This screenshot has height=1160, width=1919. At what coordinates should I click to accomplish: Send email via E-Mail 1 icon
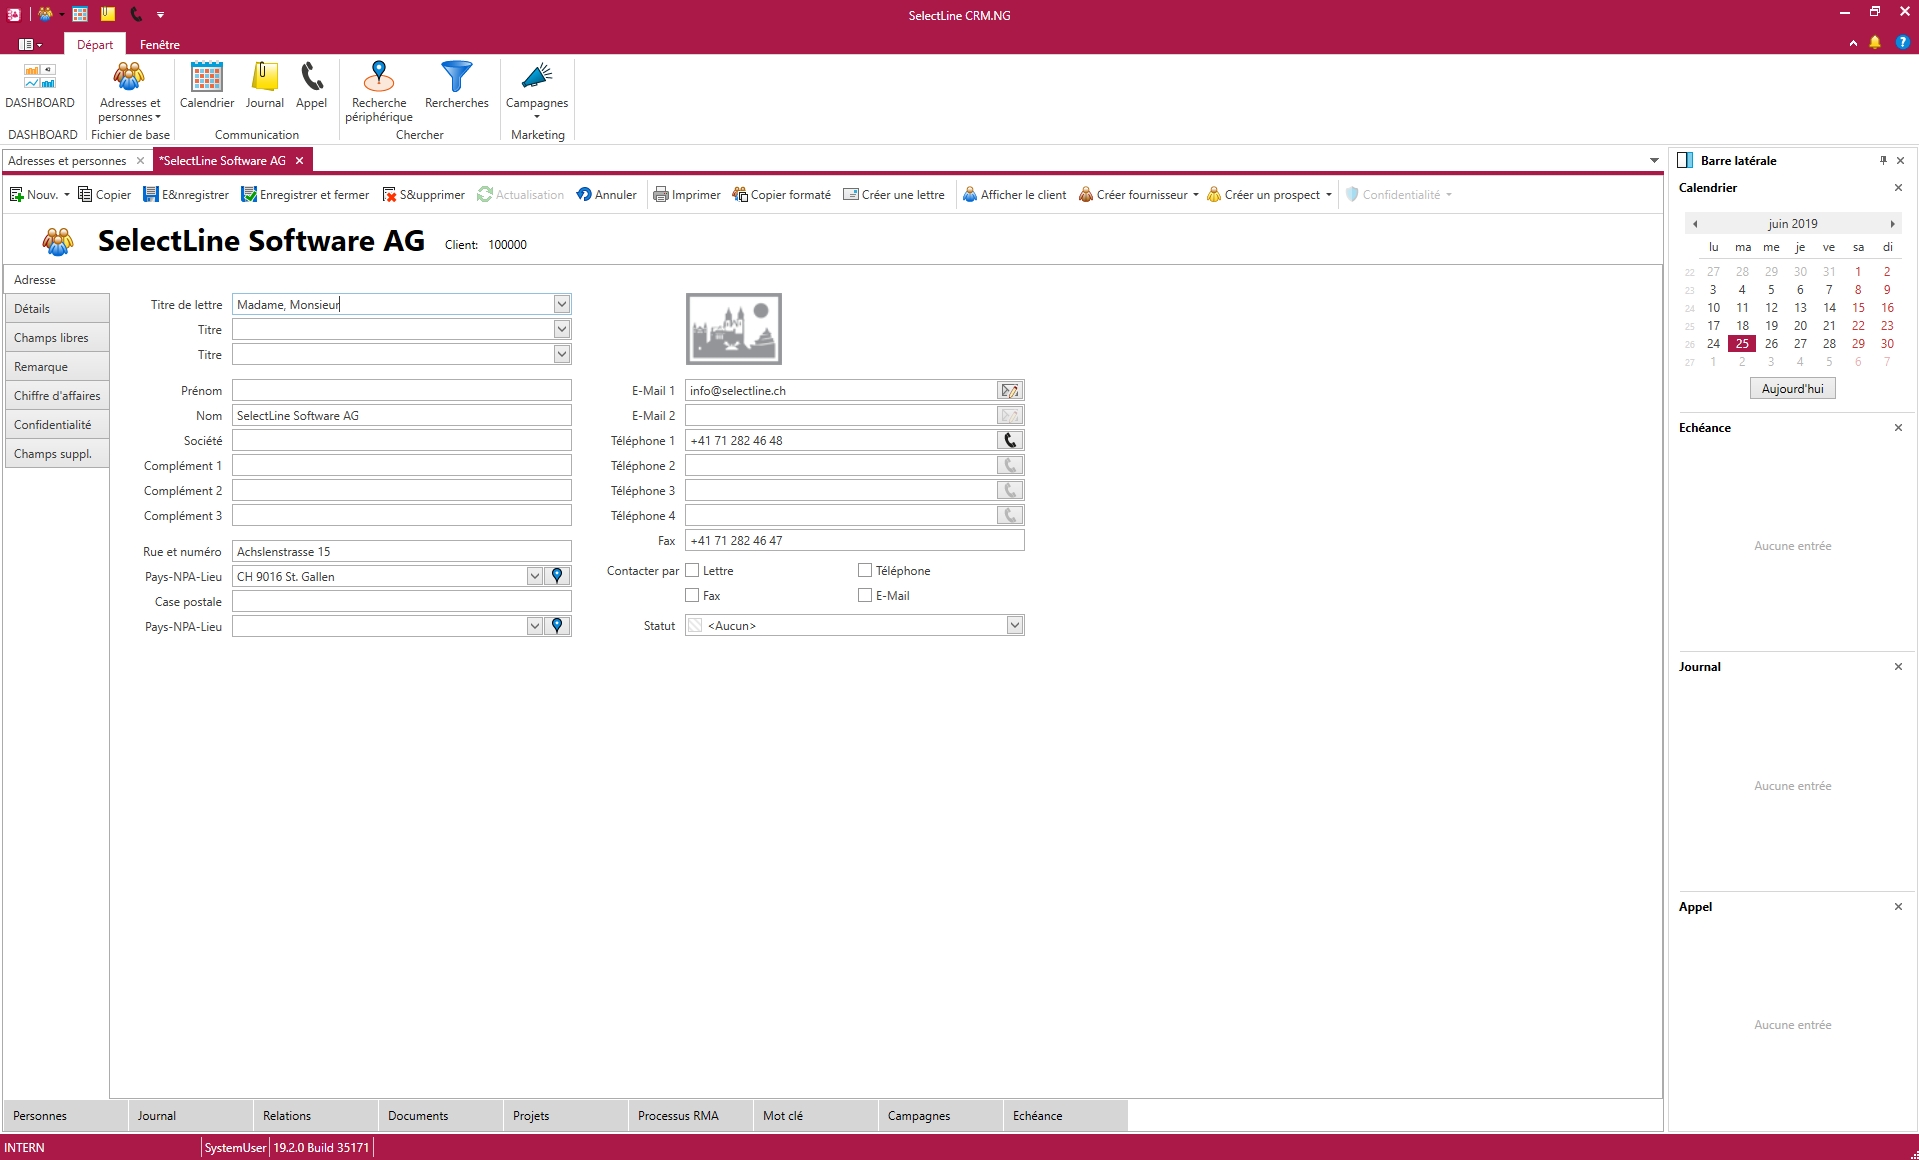1010,391
